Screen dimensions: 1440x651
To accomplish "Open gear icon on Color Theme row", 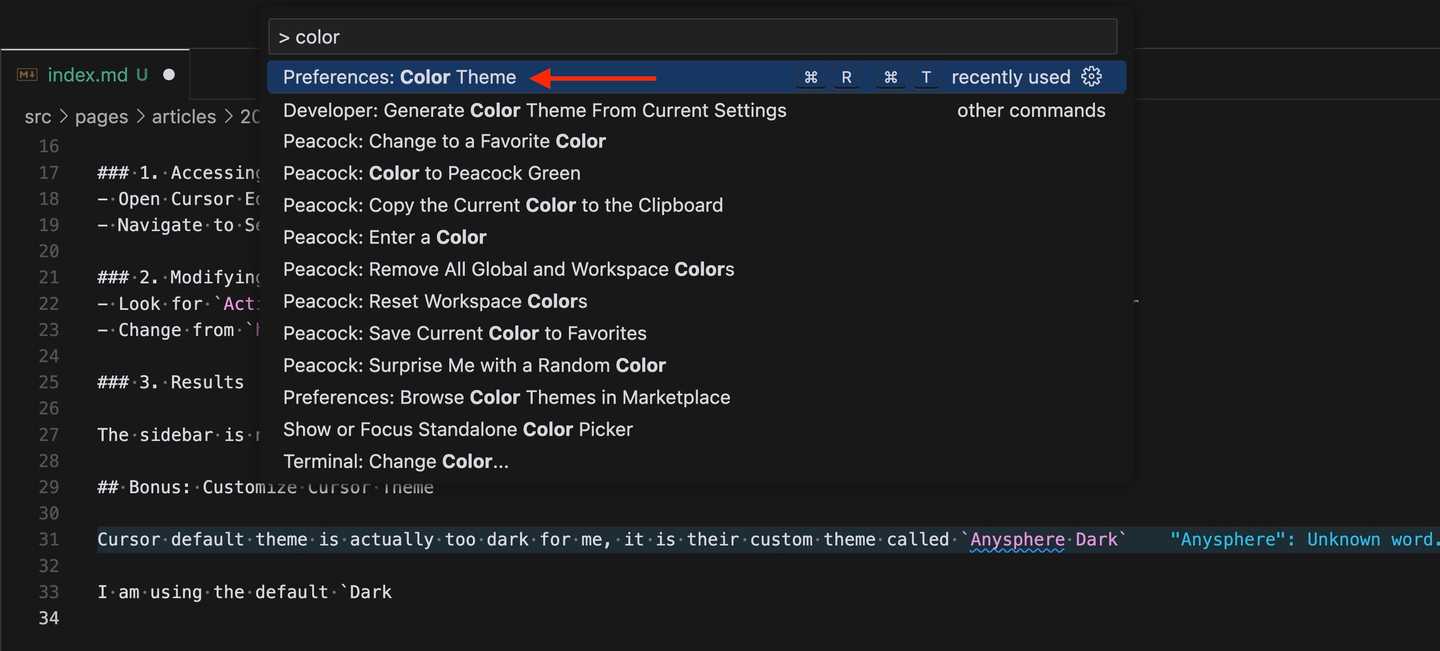I will 1092,77.
